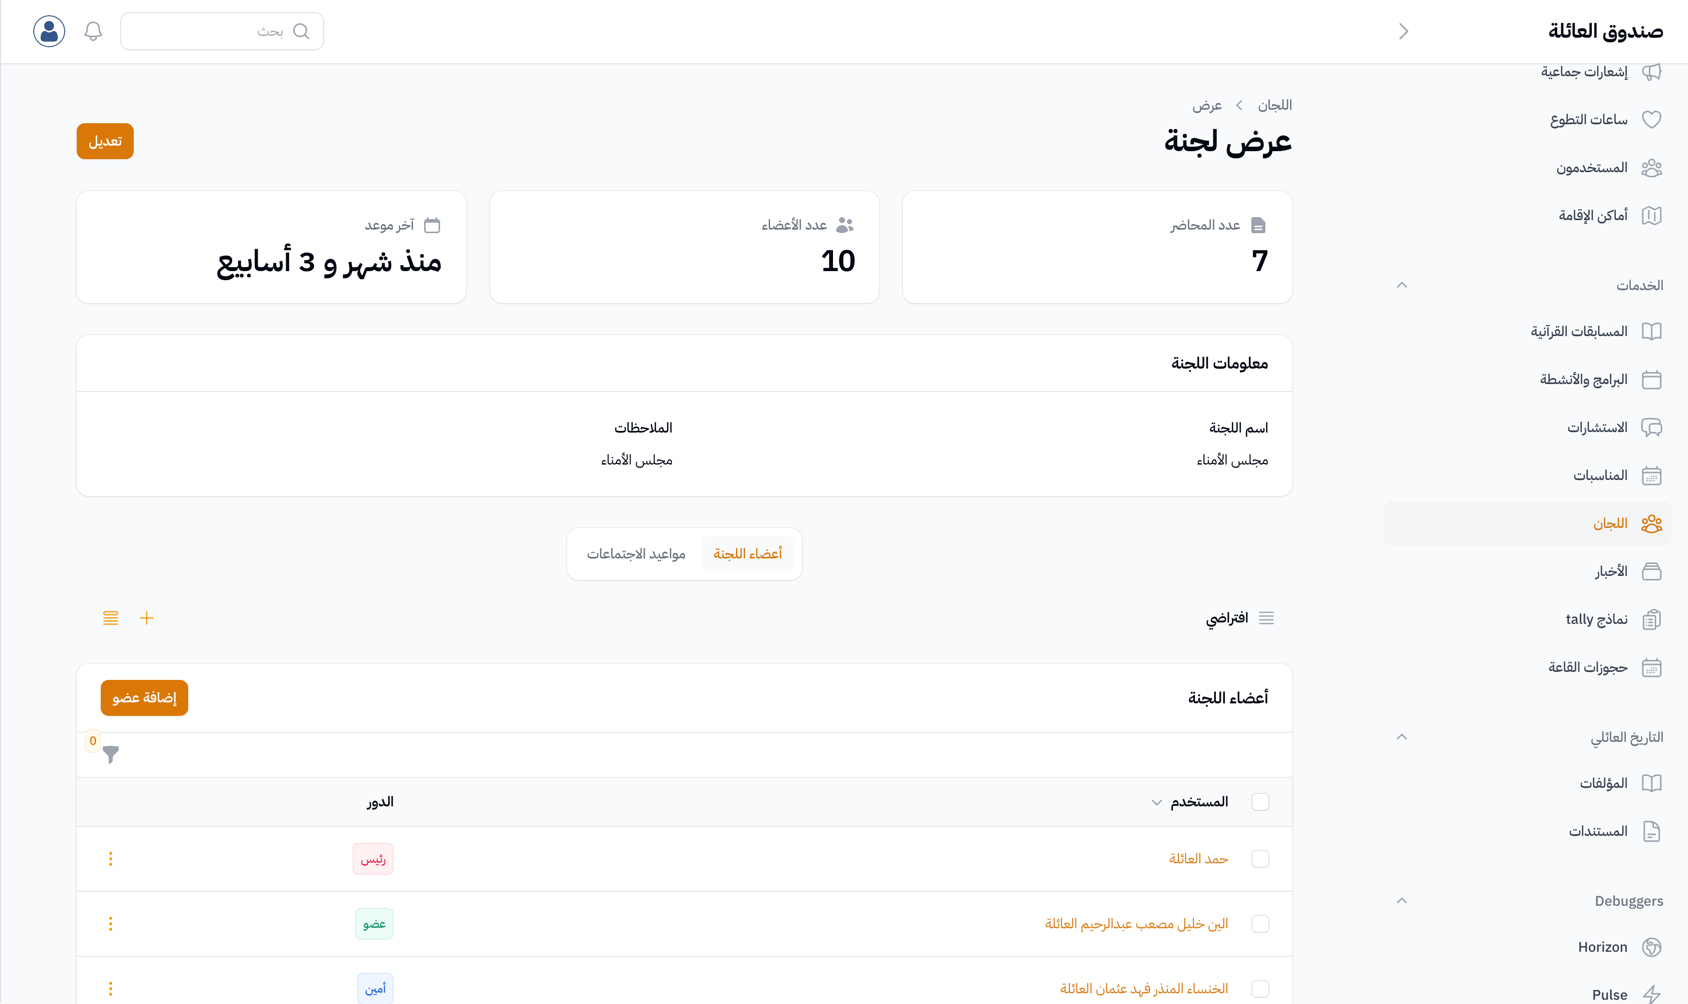
Task: Select the المسابقات القرآنية book icon
Action: pyautogui.click(x=1651, y=331)
